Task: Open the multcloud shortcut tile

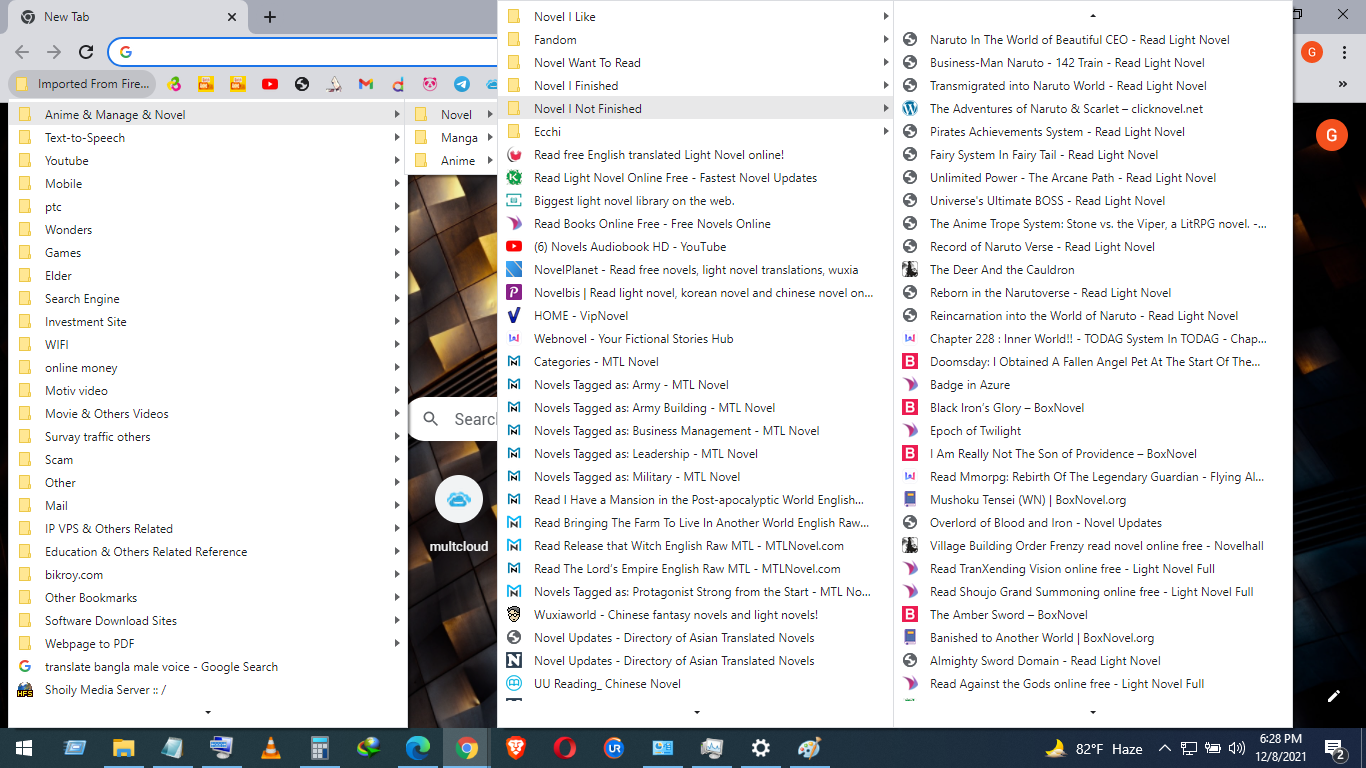Action: click(459, 513)
